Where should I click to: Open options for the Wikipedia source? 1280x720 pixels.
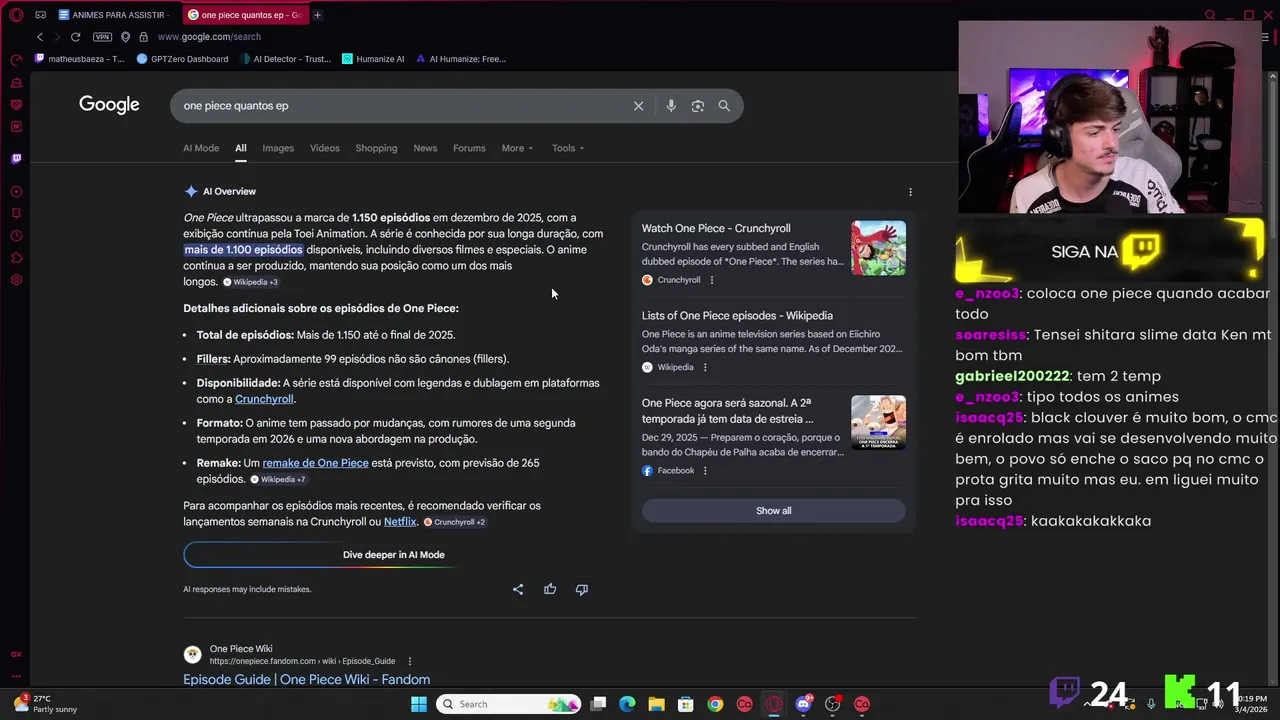705,367
